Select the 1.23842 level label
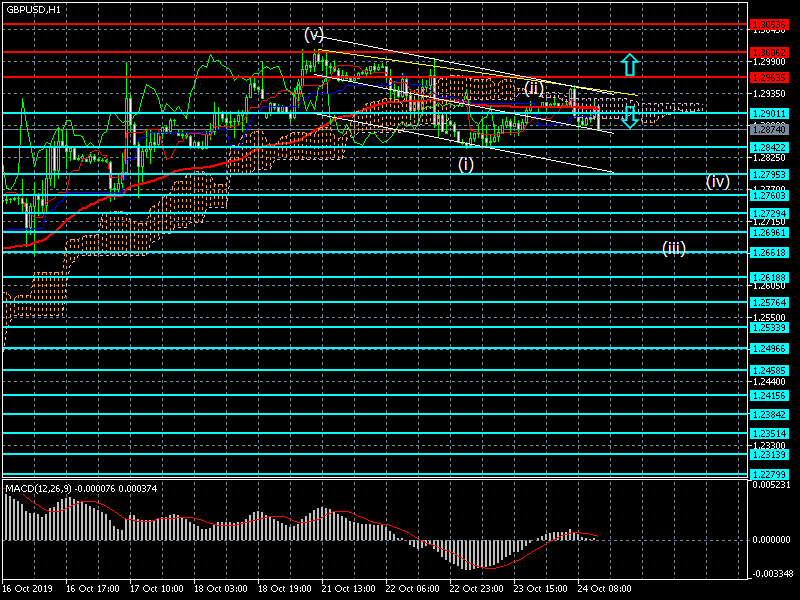This screenshot has height=600, width=800. pyautogui.click(x=769, y=414)
